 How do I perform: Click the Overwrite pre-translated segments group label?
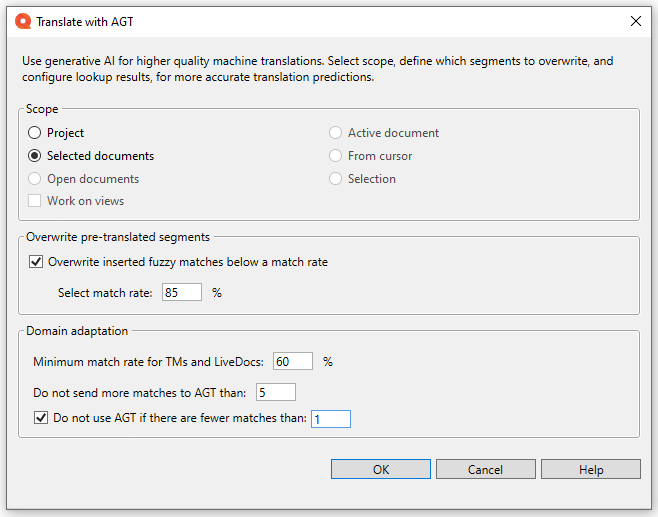(x=118, y=237)
